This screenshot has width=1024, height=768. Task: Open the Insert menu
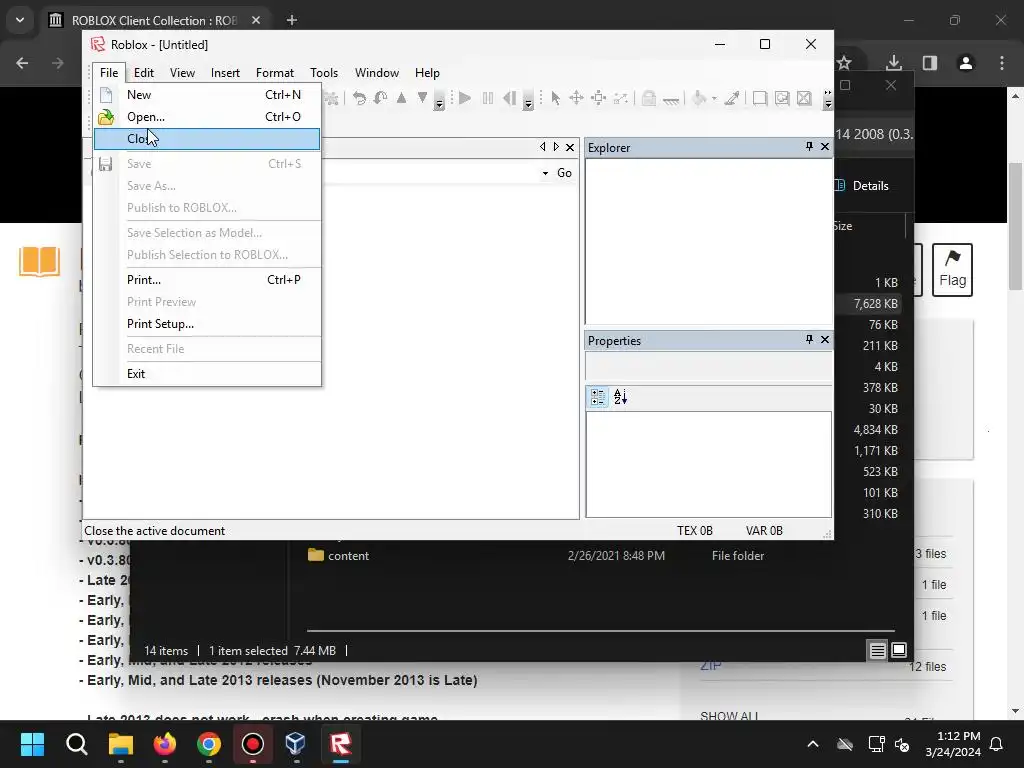[x=225, y=72]
